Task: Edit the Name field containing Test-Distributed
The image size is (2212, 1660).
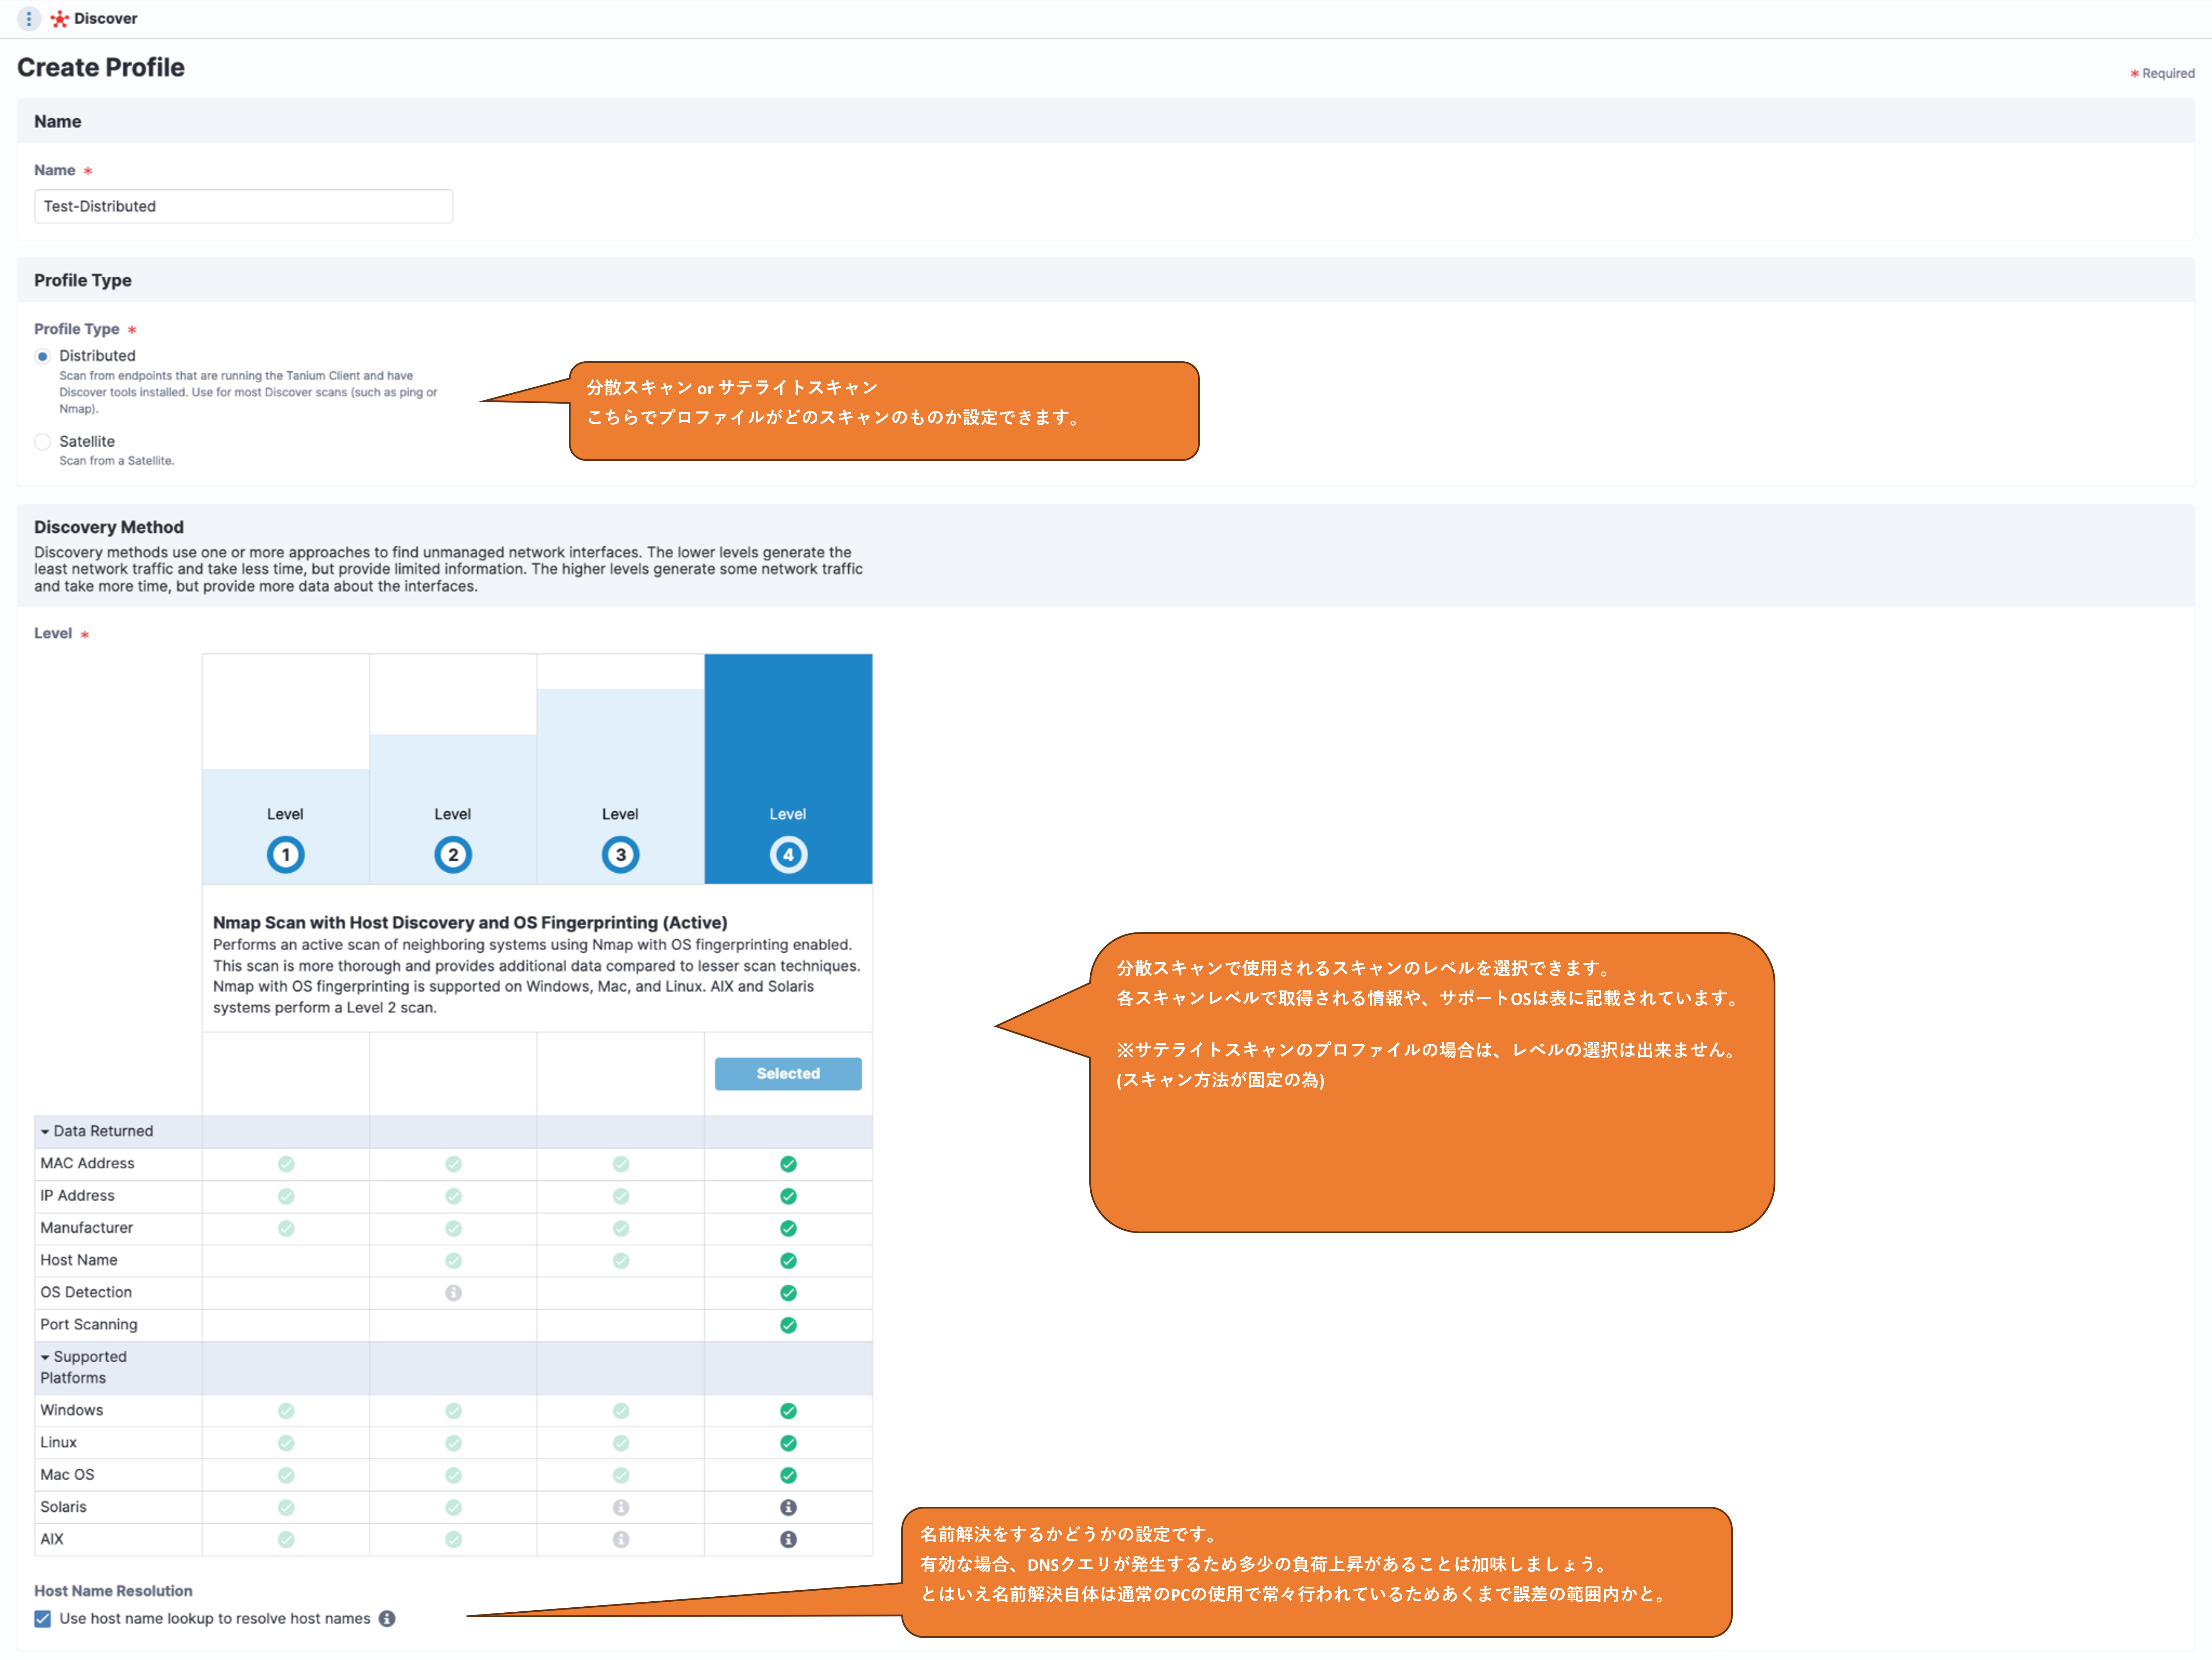Action: (243, 206)
